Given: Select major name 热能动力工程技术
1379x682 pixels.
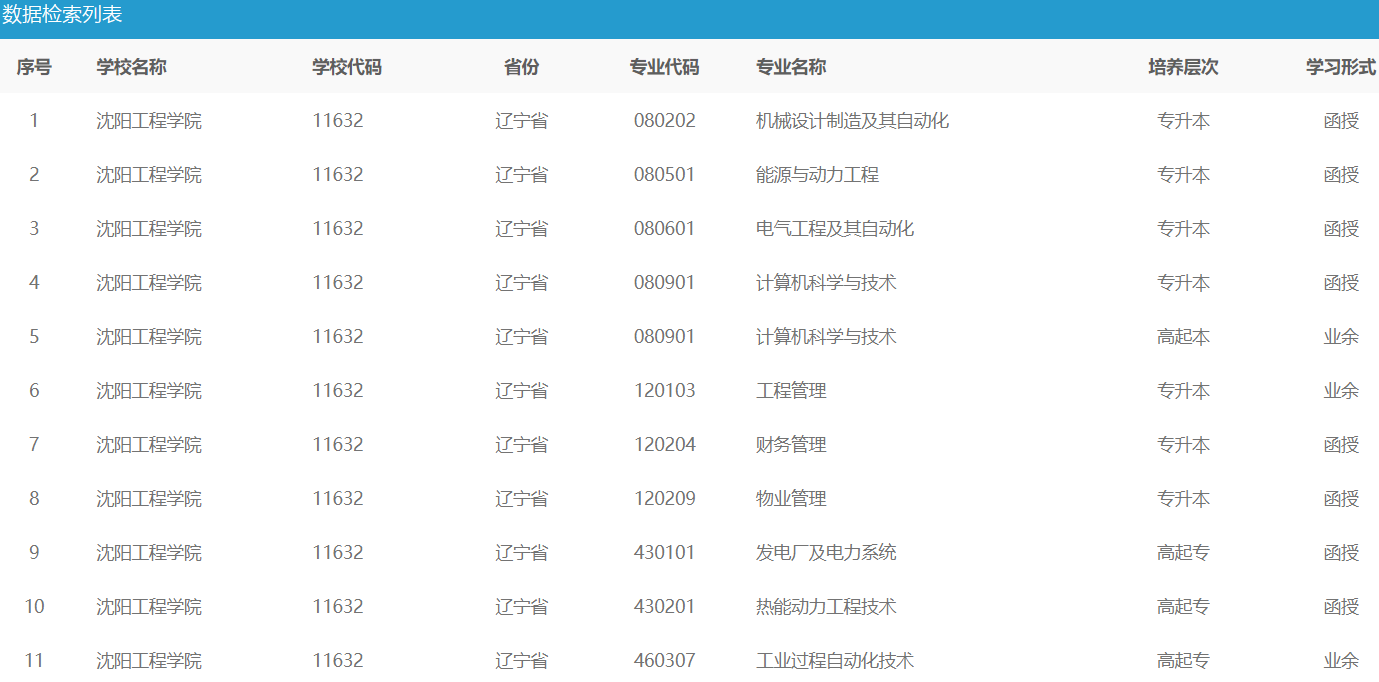Looking at the screenshot, I should (826, 607).
